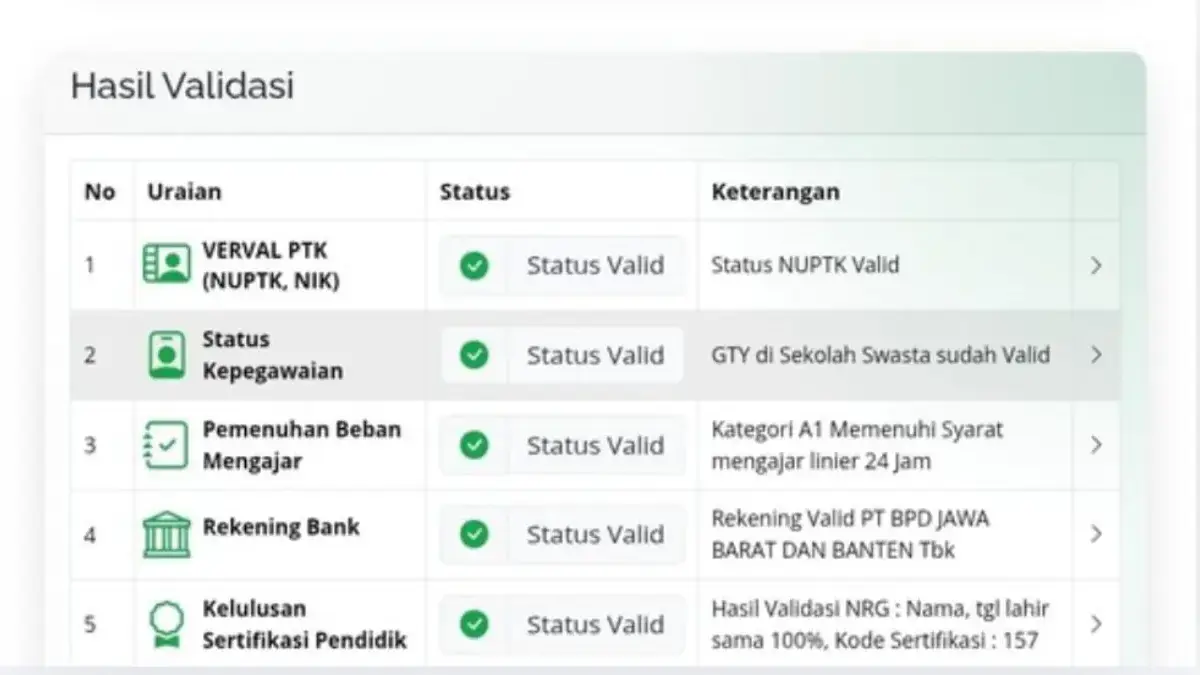Viewport: 1200px width, 675px height.
Task: Click the VERVAL PTK identity card icon
Action: [168, 265]
